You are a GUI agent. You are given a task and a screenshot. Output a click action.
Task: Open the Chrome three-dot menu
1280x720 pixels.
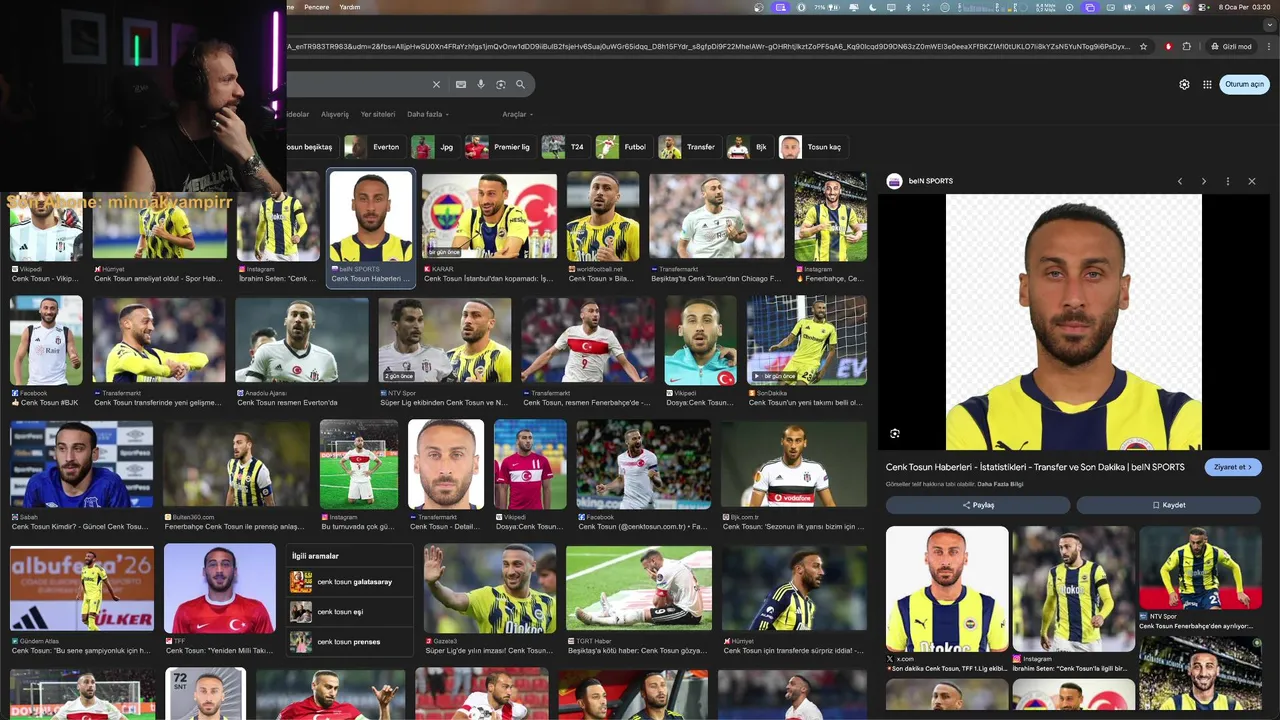[1268, 46]
